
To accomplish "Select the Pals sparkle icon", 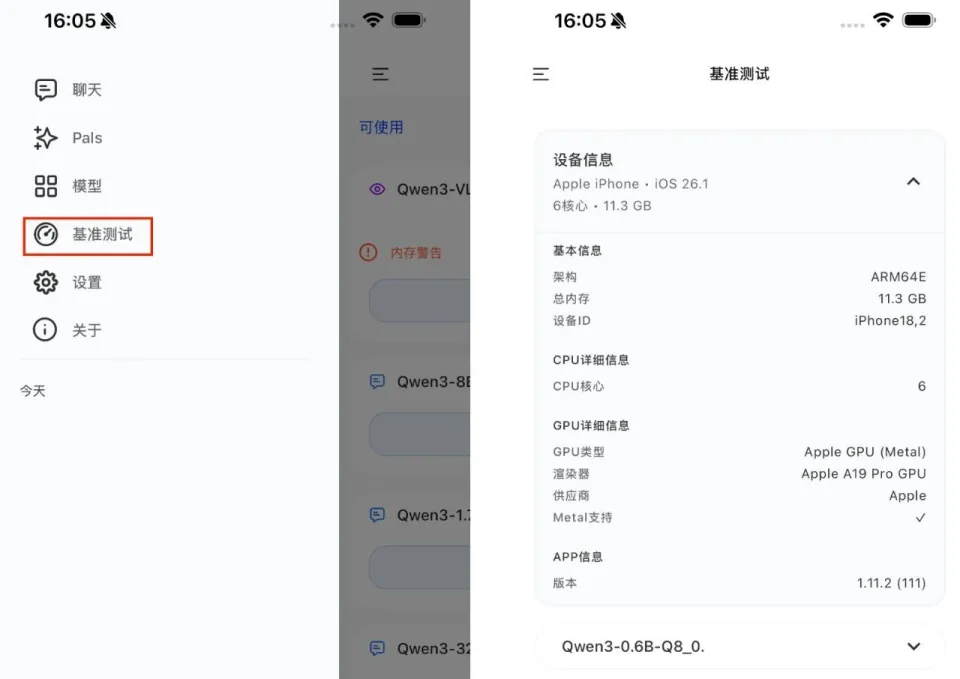I will pos(45,138).
